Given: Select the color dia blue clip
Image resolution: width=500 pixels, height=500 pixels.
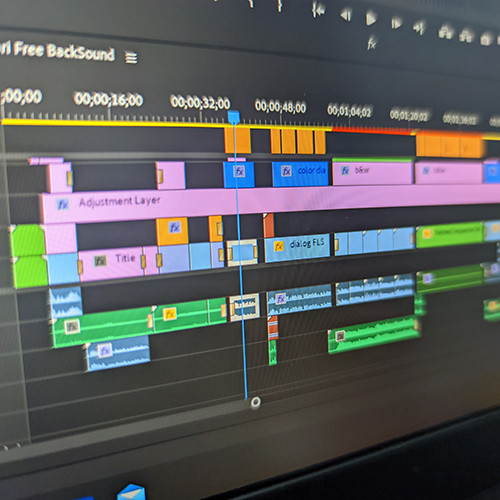Looking at the screenshot, I should pos(300,173).
